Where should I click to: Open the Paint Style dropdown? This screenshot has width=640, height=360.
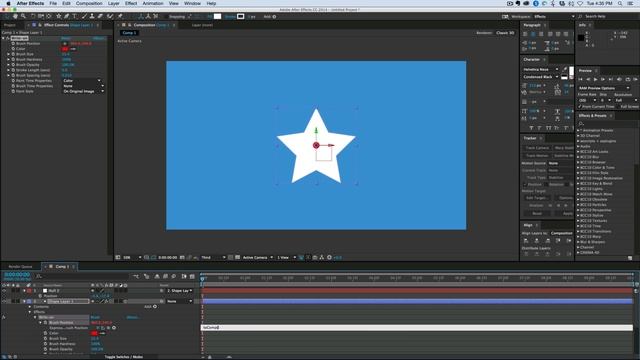click(83, 91)
